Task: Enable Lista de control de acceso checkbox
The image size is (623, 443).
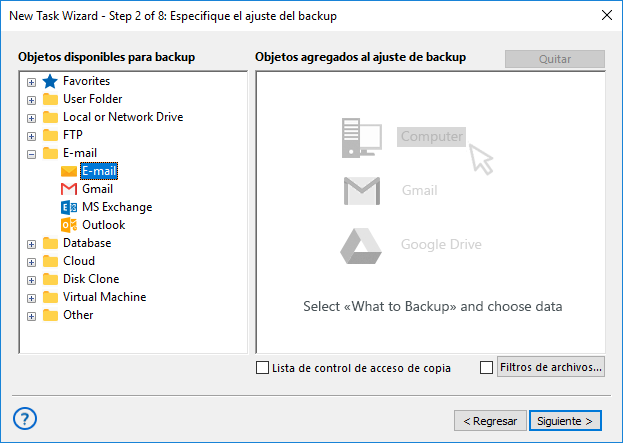Action: pyautogui.click(x=263, y=368)
